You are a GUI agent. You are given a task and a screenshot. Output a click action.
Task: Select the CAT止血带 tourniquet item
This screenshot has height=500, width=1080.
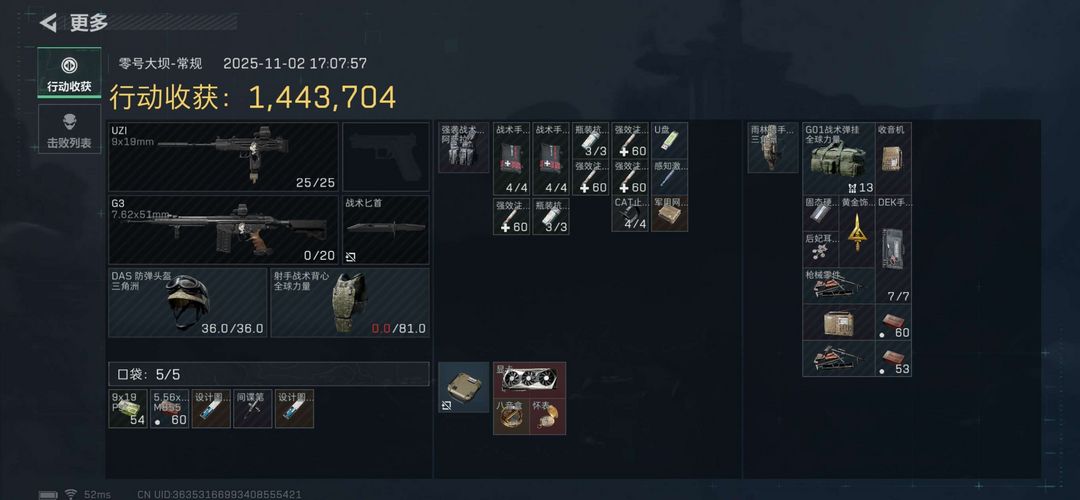(630, 213)
